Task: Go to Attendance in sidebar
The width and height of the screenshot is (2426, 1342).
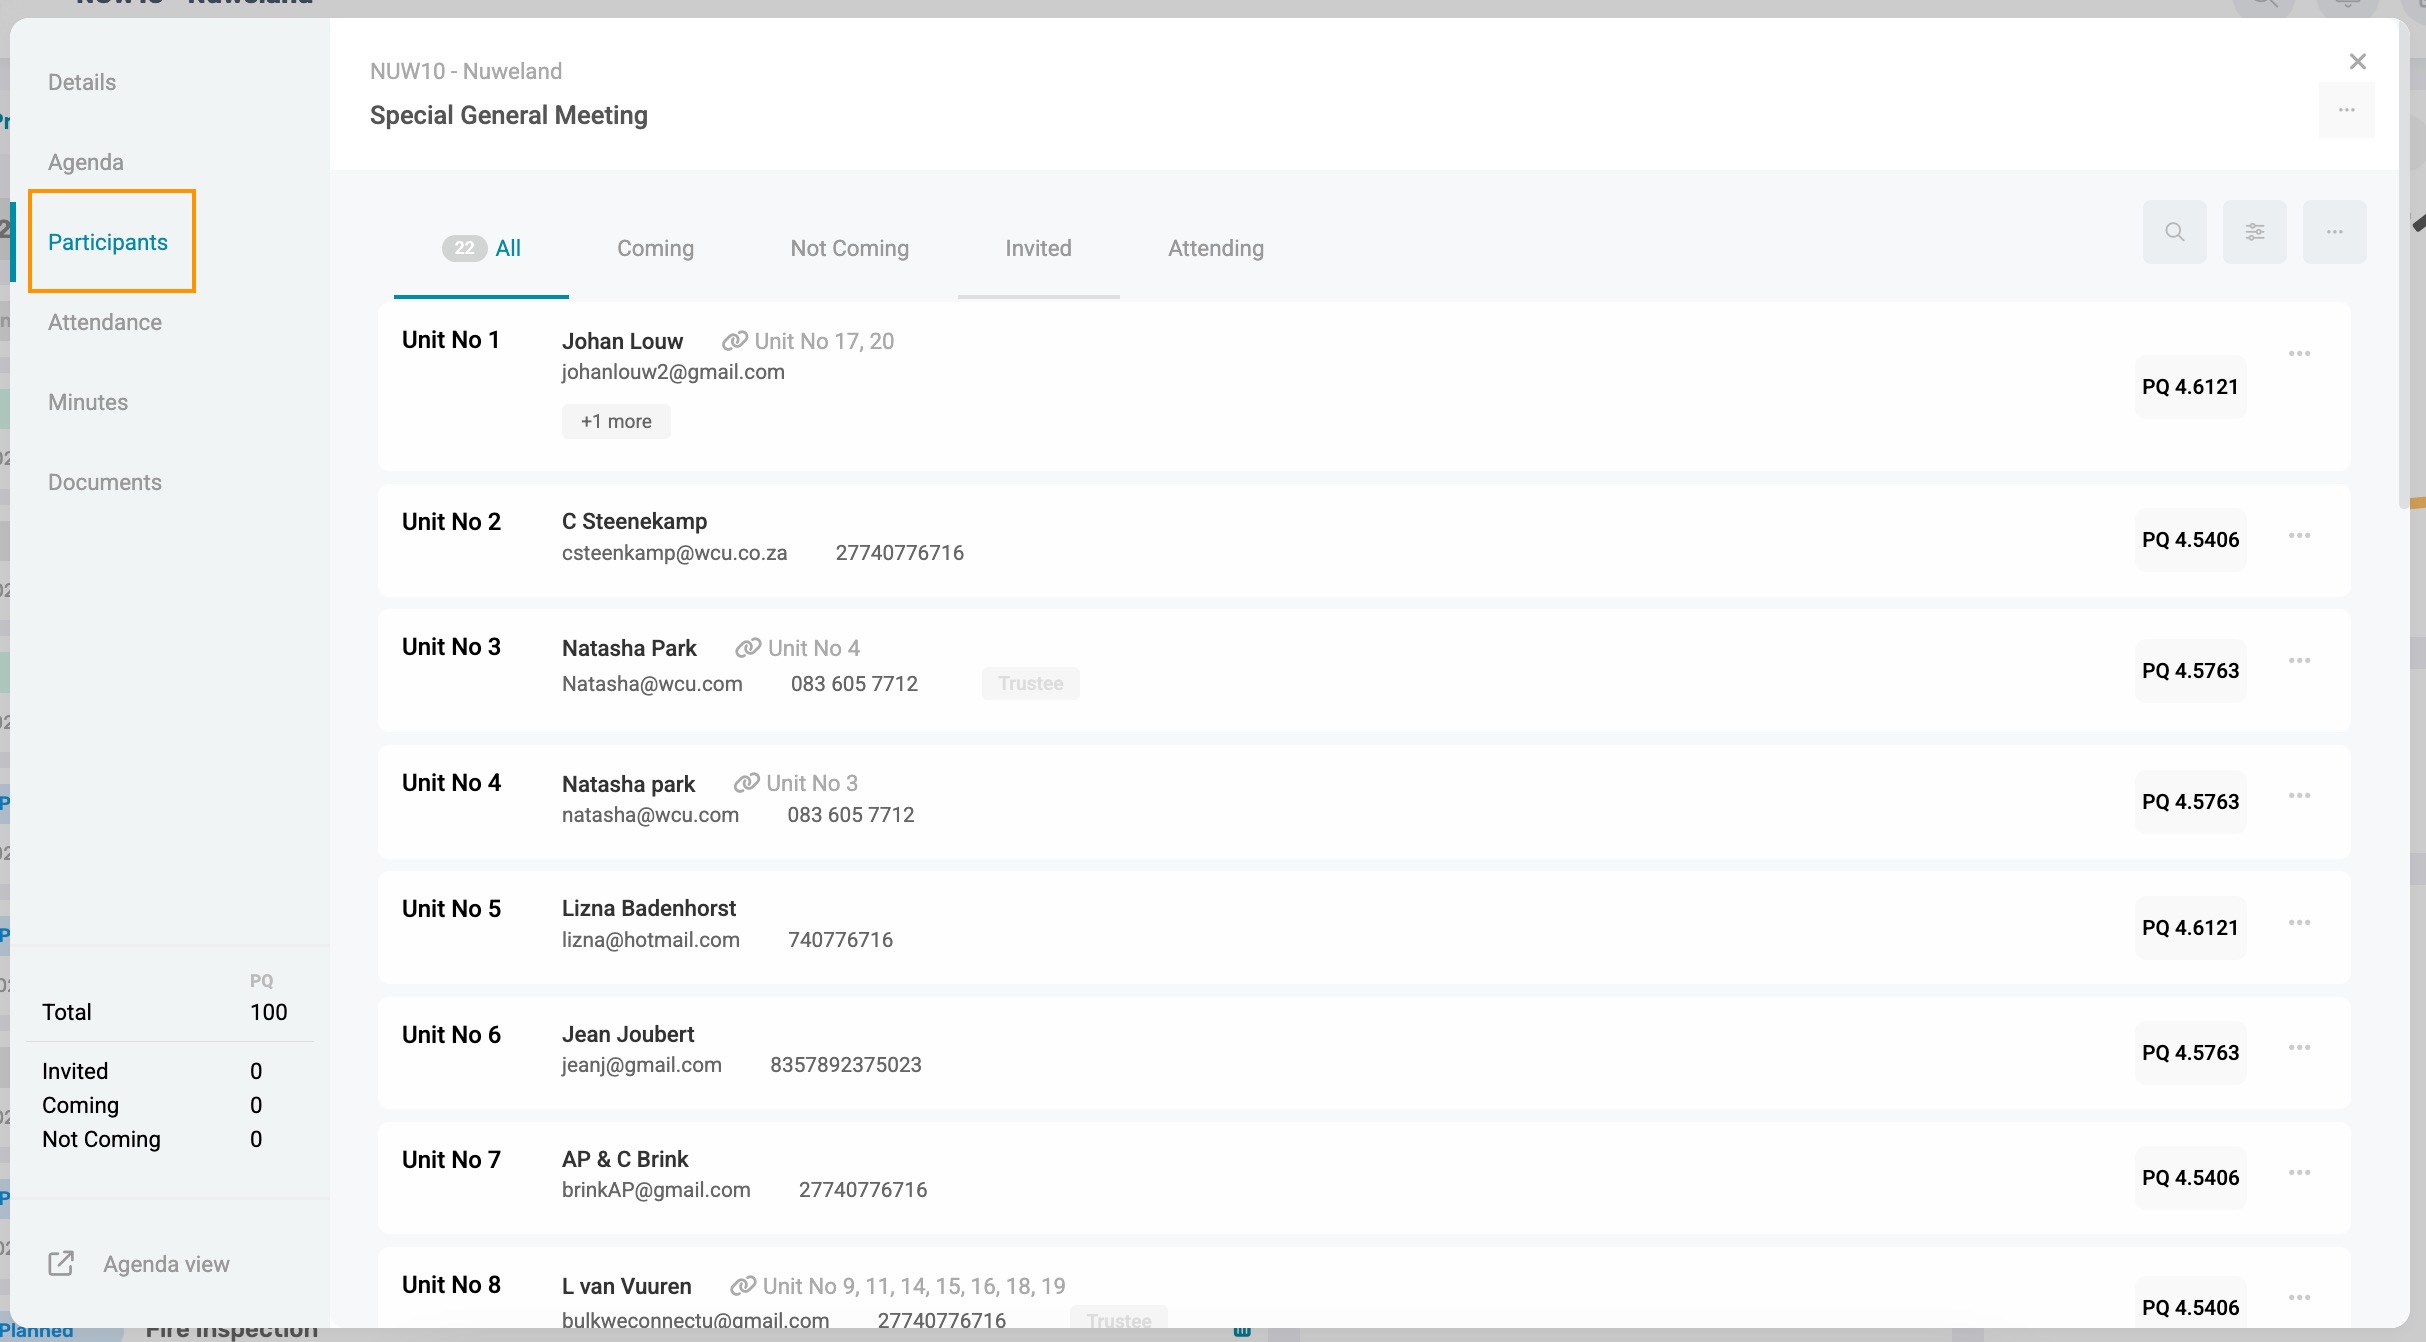Action: 105,322
